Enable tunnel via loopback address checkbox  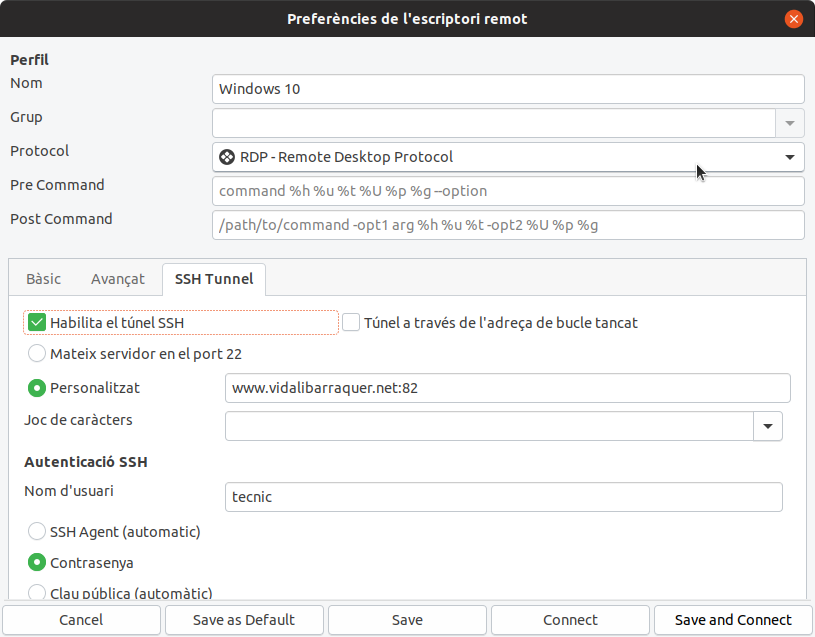[x=351, y=323]
